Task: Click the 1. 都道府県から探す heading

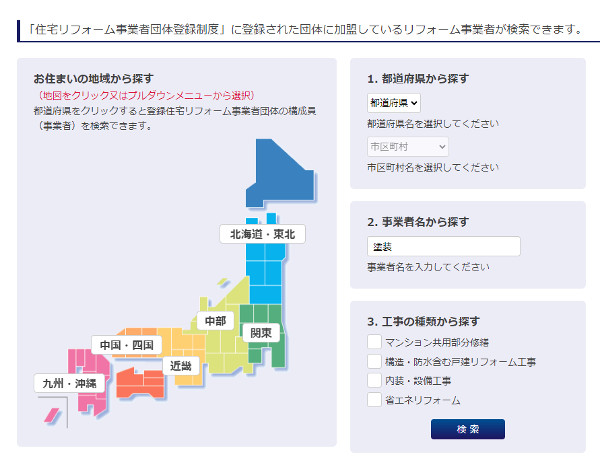Action: (x=418, y=78)
